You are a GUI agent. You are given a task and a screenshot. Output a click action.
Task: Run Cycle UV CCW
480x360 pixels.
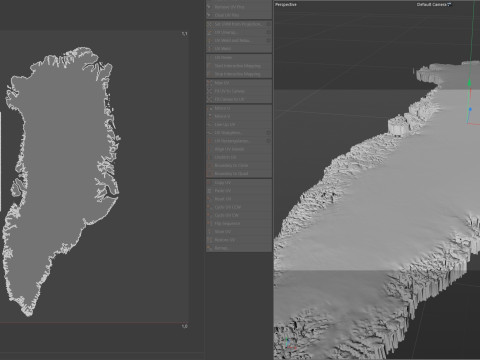239,207
